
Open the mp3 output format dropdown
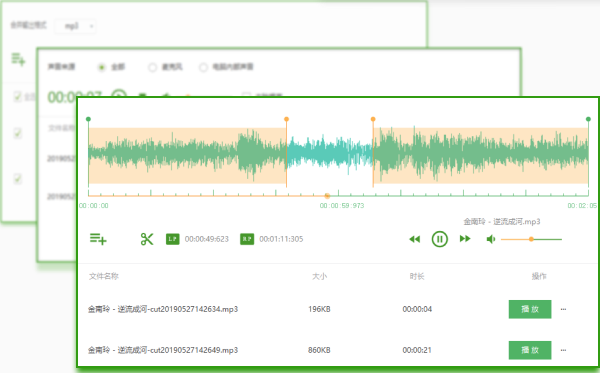click(75, 26)
